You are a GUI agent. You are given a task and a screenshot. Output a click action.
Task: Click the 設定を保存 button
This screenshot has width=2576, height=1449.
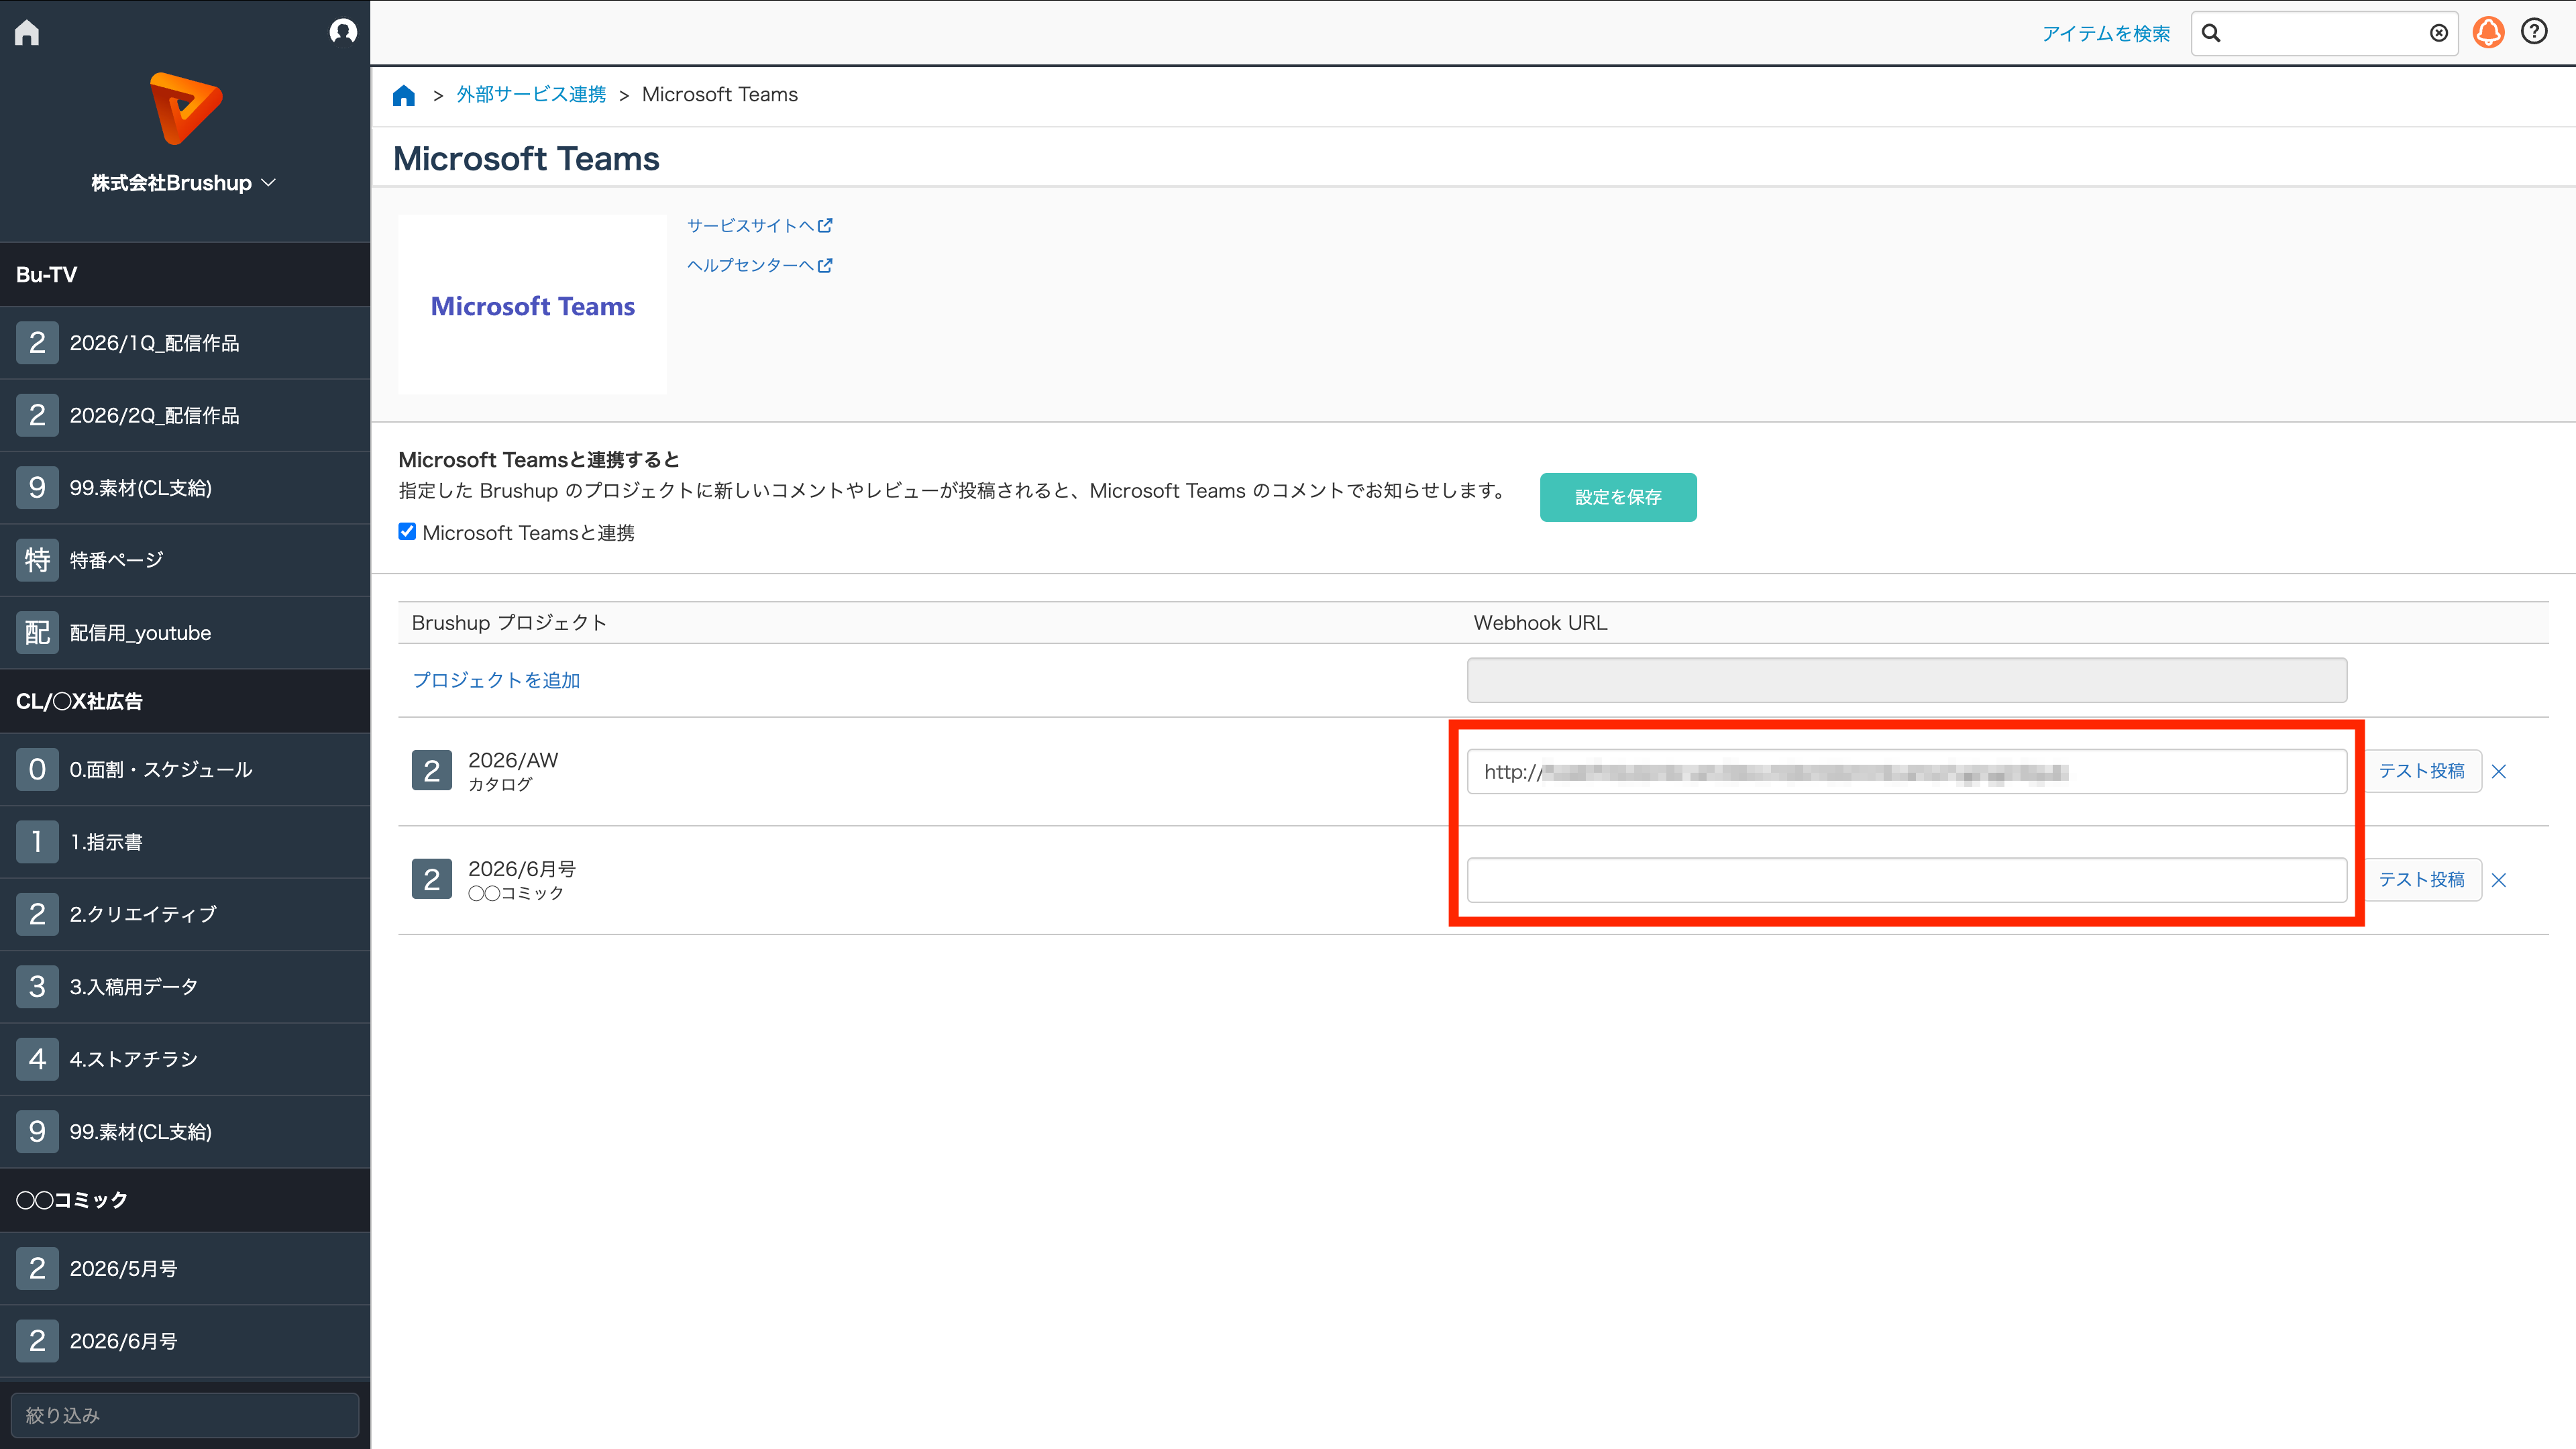coord(1618,497)
